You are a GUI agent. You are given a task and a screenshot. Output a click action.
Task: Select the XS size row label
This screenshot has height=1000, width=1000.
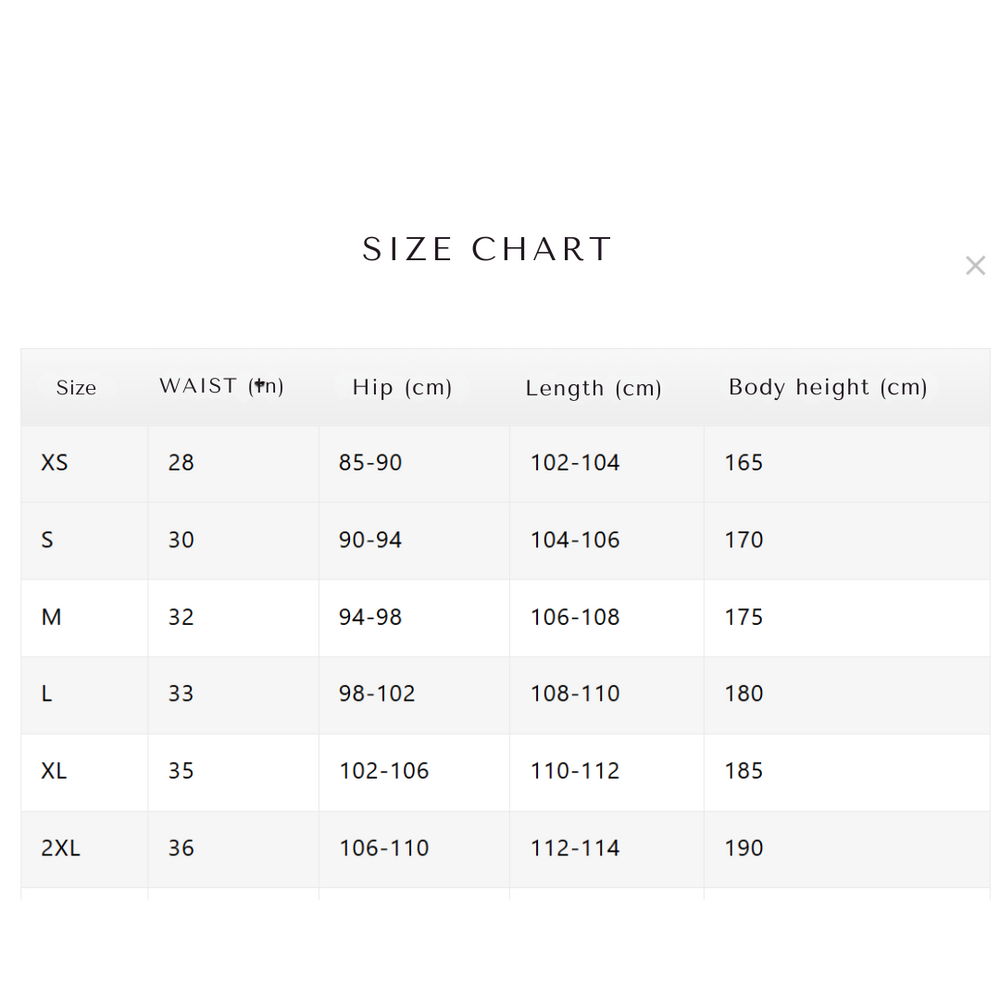point(55,463)
